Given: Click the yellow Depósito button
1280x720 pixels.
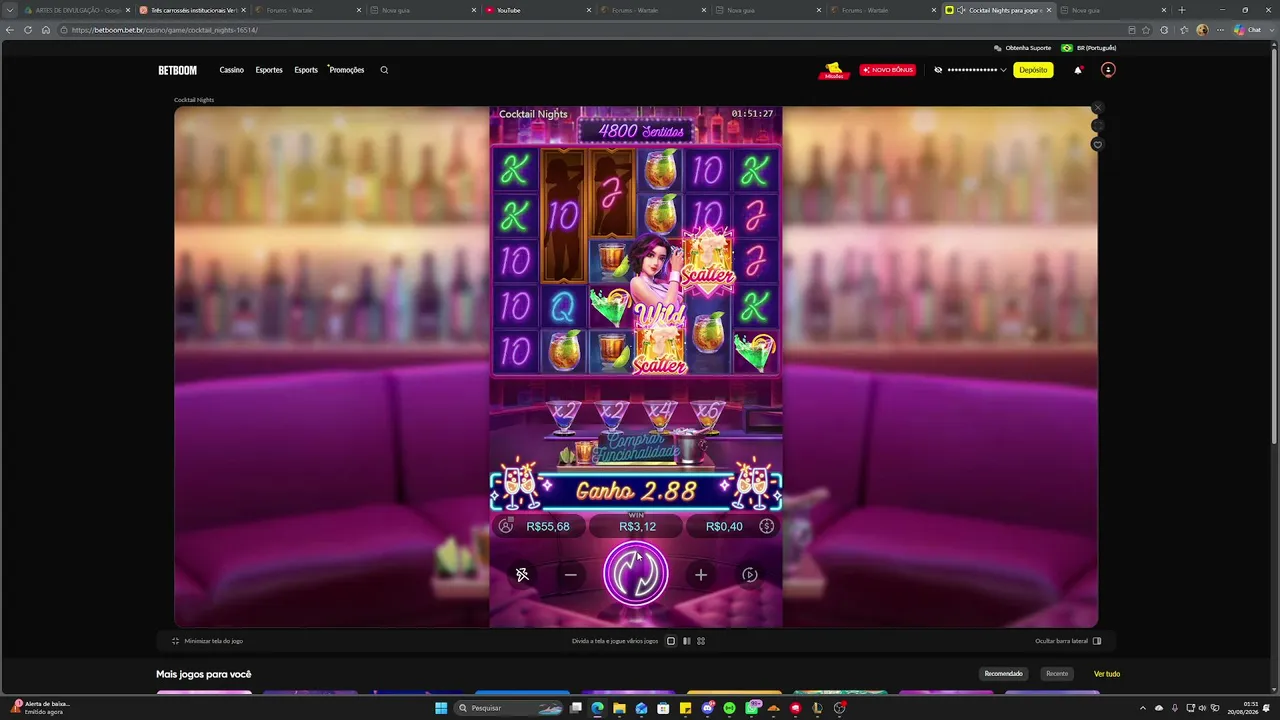Looking at the screenshot, I should 1033,70.
